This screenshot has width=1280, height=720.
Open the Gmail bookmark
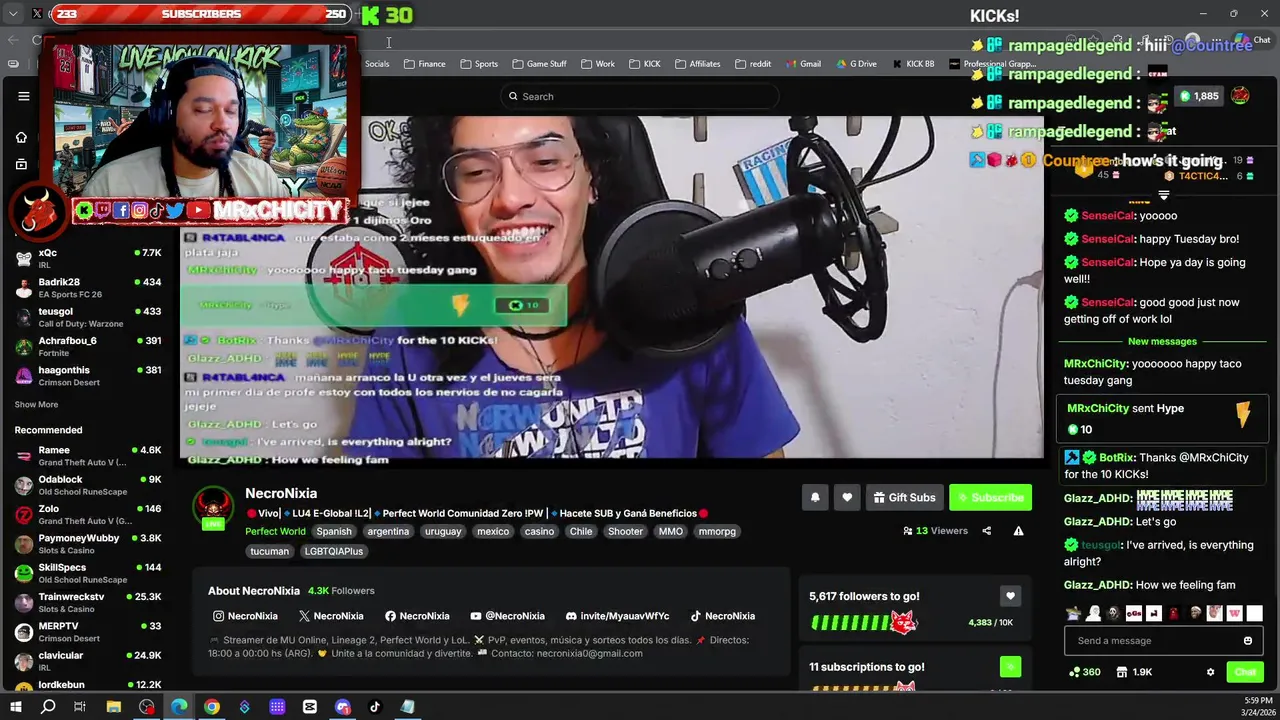(x=803, y=64)
